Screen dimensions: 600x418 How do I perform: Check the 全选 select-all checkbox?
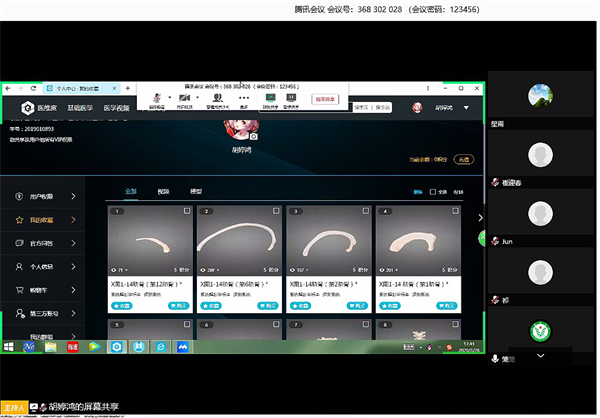433,192
